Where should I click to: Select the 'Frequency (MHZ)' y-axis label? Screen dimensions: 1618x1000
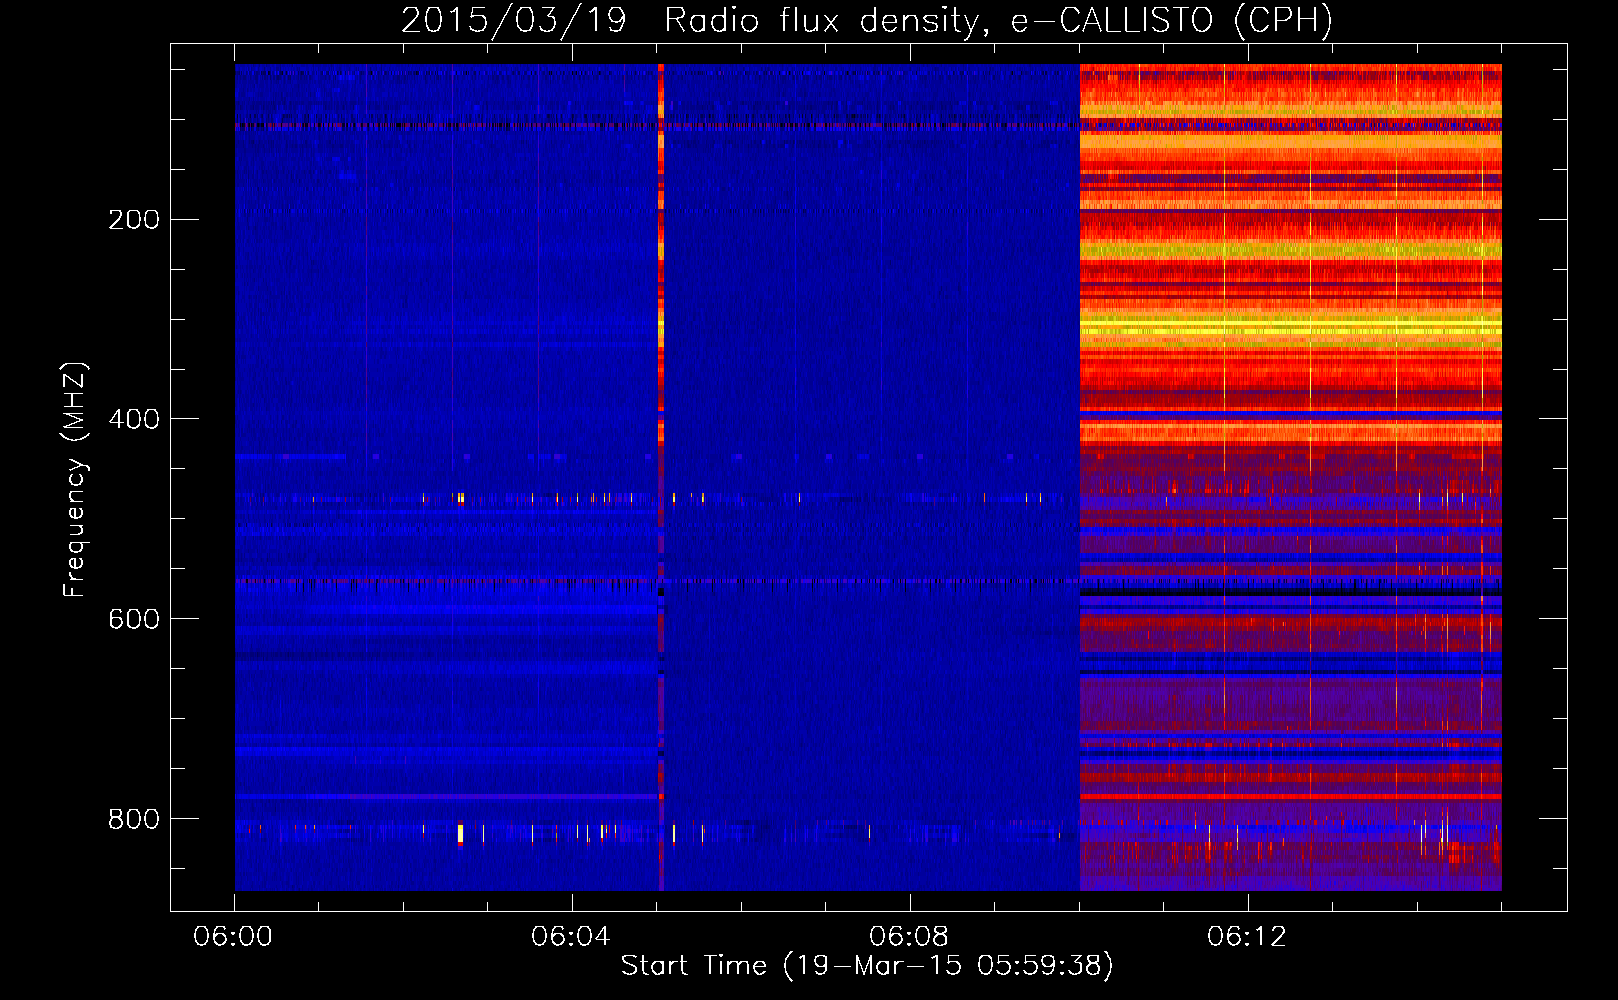pos(75,479)
